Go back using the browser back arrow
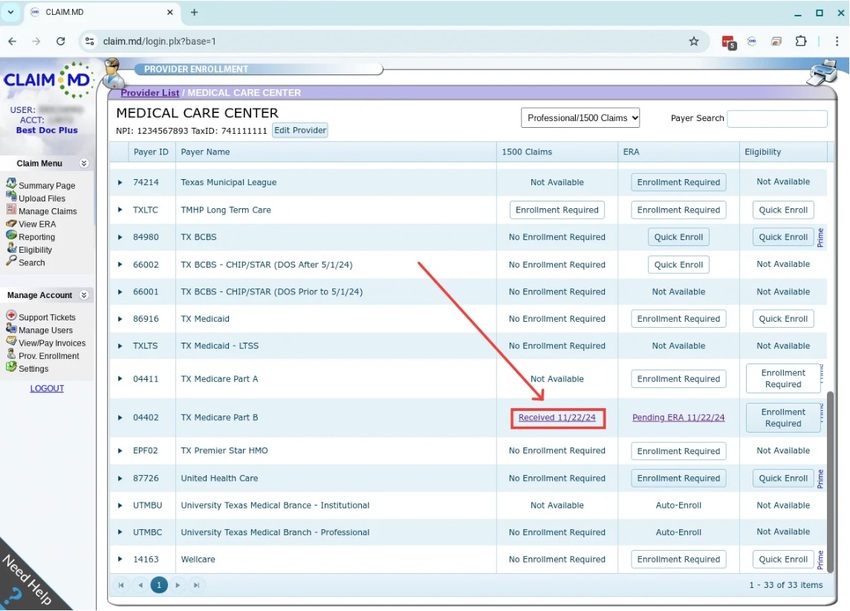Viewport: 850px width, 611px height. (x=12, y=41)
